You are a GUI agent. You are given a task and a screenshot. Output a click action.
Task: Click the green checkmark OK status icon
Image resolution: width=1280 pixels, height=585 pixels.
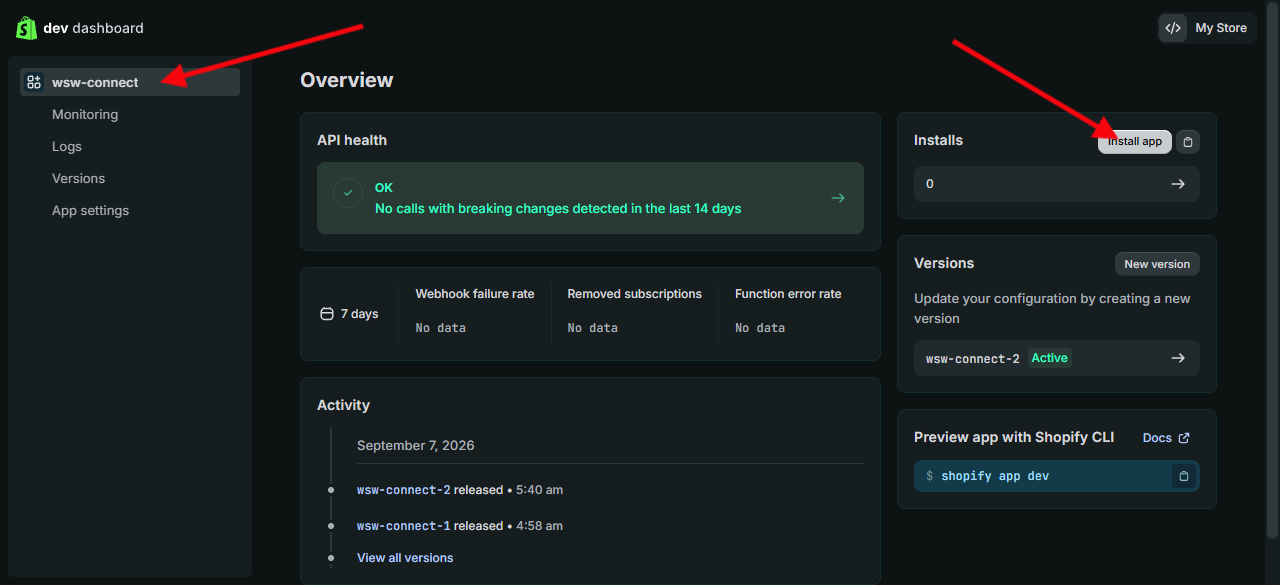tap(348, 193)
